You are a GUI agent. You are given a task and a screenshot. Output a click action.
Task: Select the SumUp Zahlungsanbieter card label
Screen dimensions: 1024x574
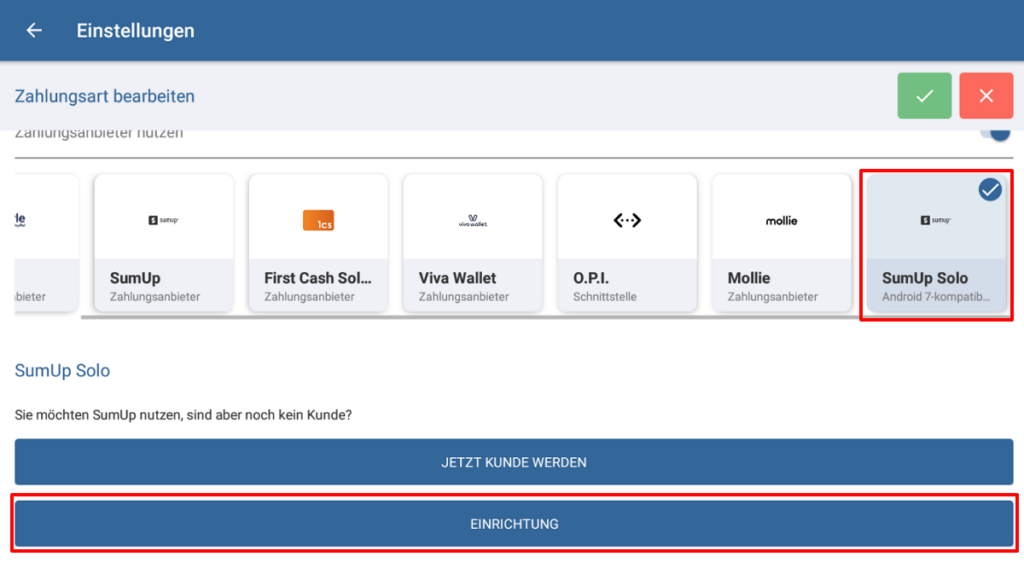tap(155, 297)
